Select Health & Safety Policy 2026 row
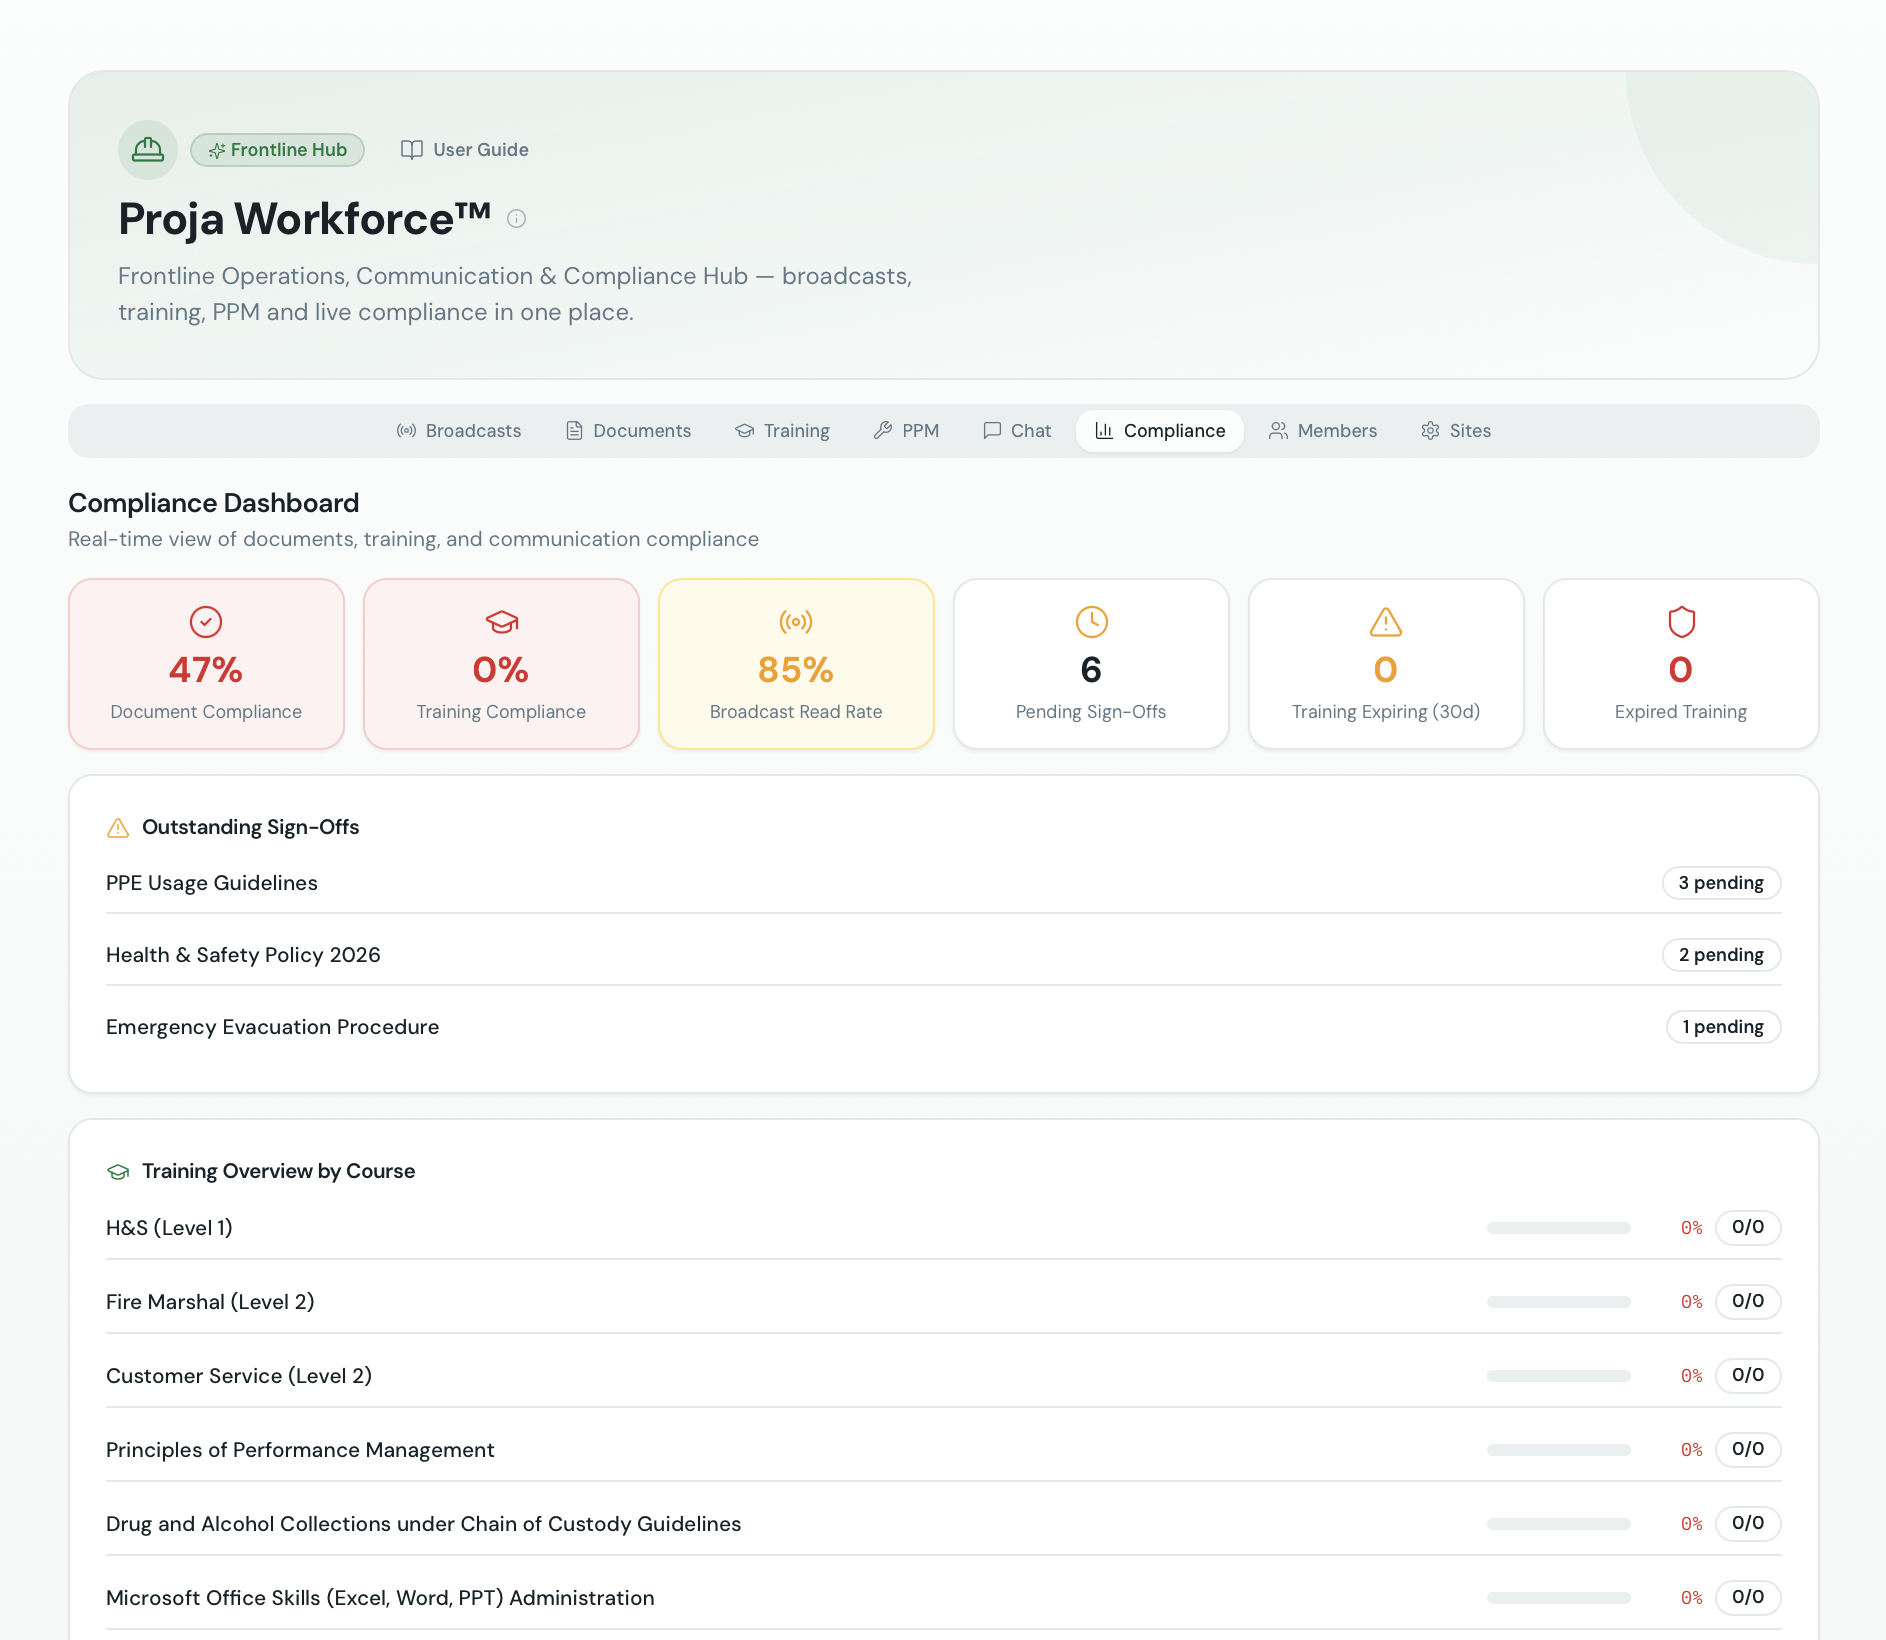1886x1640 pixels. click(x=943, y=955)
